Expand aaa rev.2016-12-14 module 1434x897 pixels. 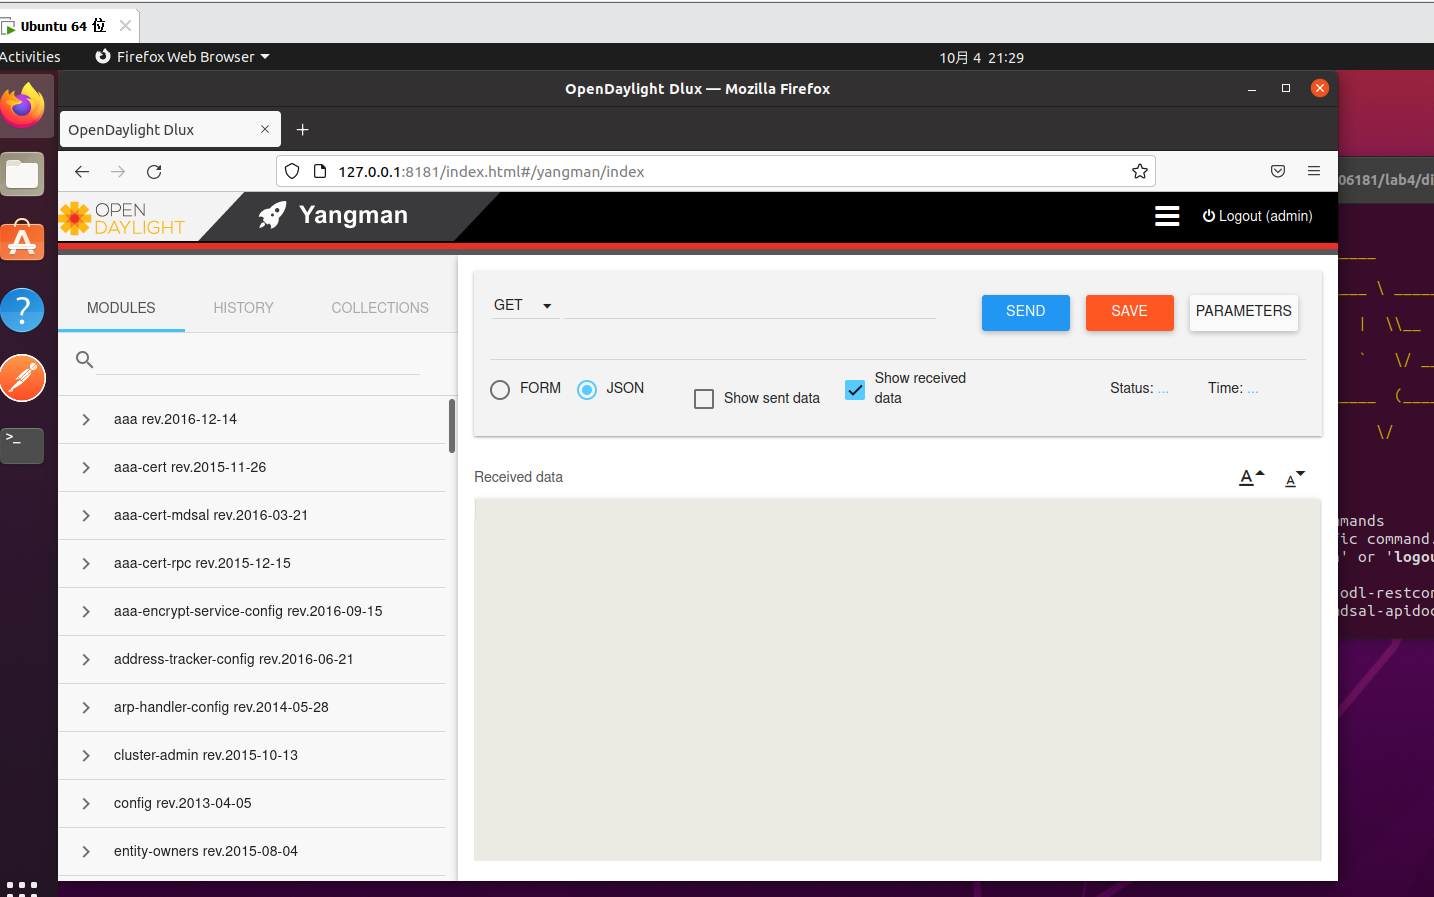[x=86, y=420]
